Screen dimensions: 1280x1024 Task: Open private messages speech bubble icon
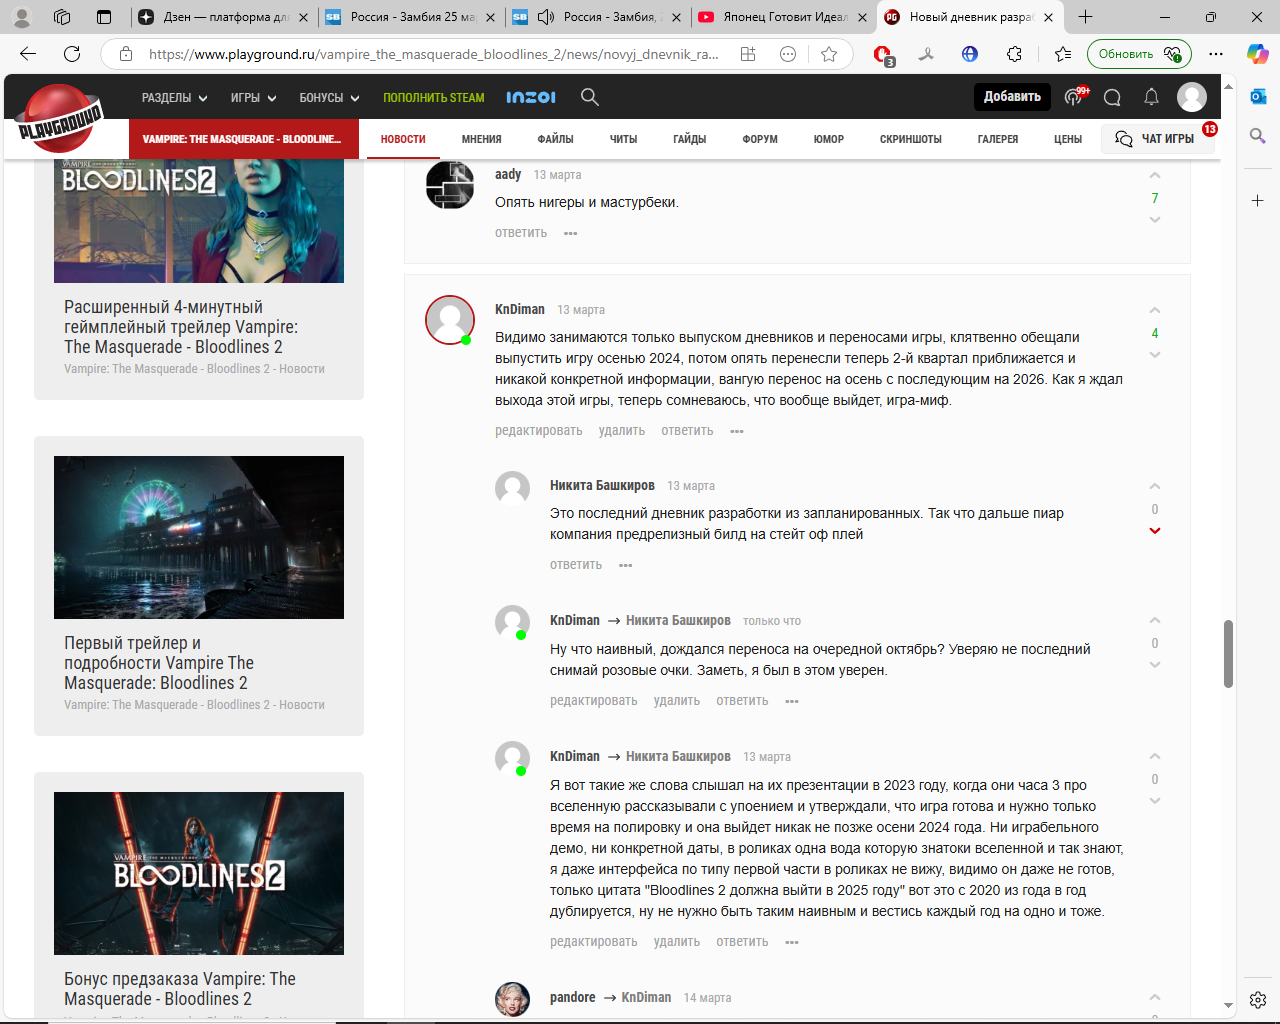[x=1112, y=97]
